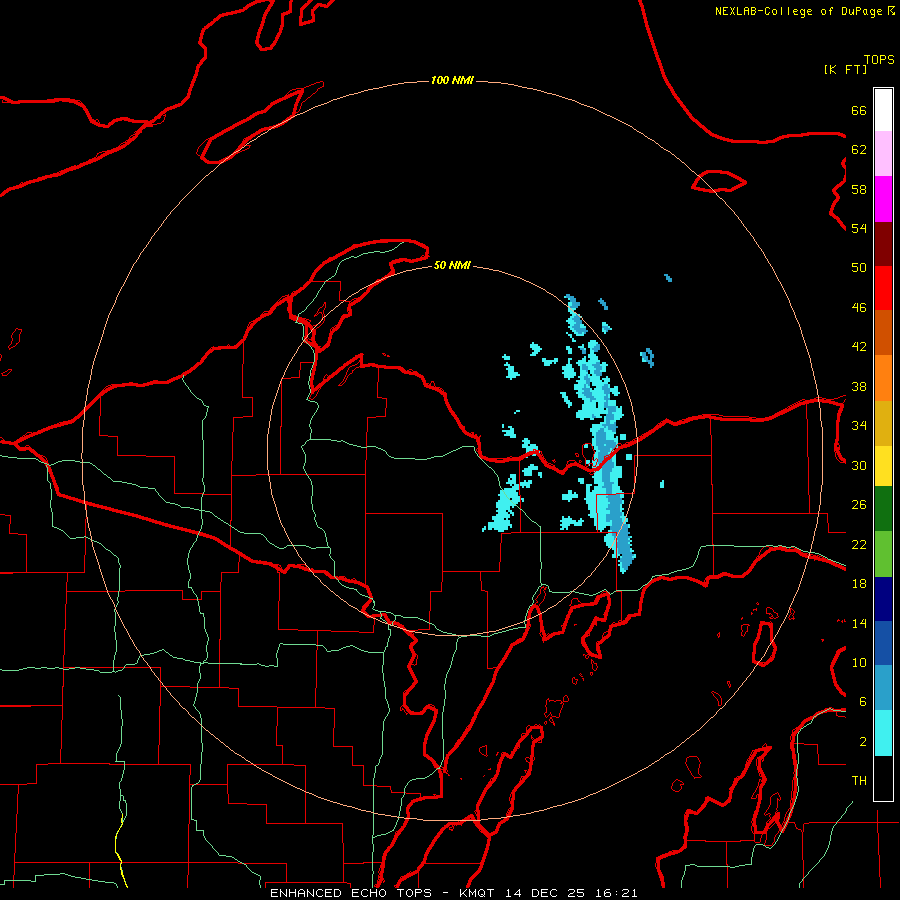The width and height of the screenshot is (900, 900).
Task: Select the yellow legend swatch
Action: [x=883, y=466]
